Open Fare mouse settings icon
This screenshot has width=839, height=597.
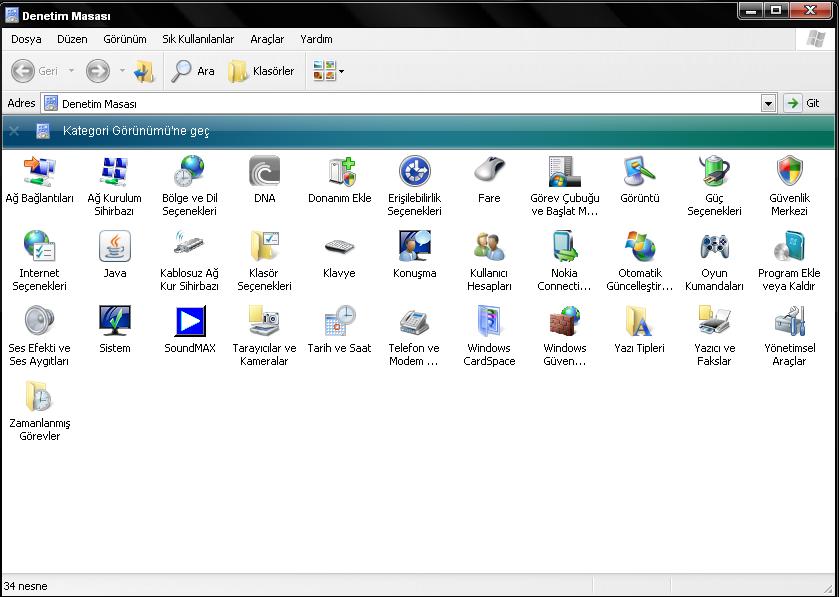[489, 172]
